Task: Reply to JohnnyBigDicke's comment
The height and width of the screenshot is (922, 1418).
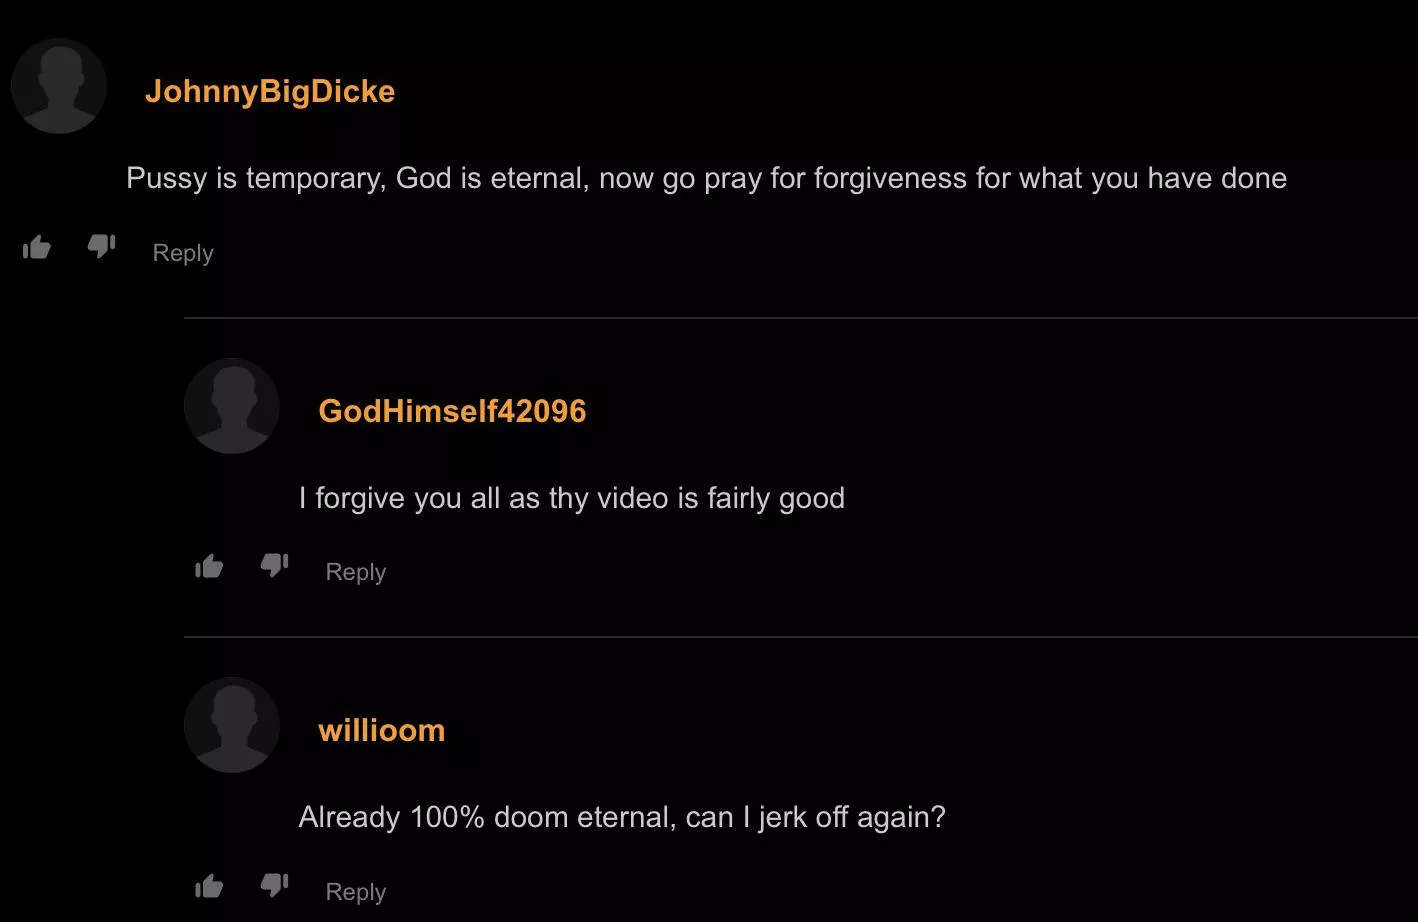Action: (x=182, y=252)
